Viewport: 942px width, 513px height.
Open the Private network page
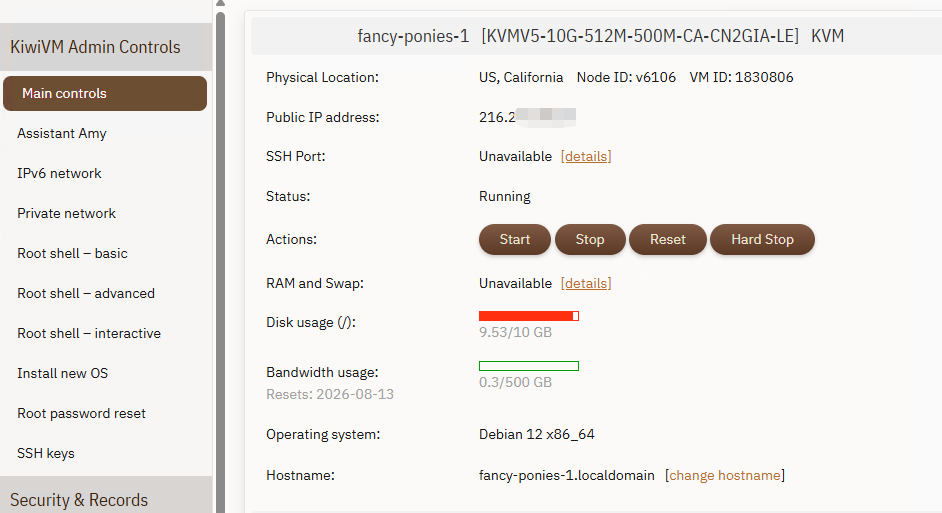click(x=66, y=213)
